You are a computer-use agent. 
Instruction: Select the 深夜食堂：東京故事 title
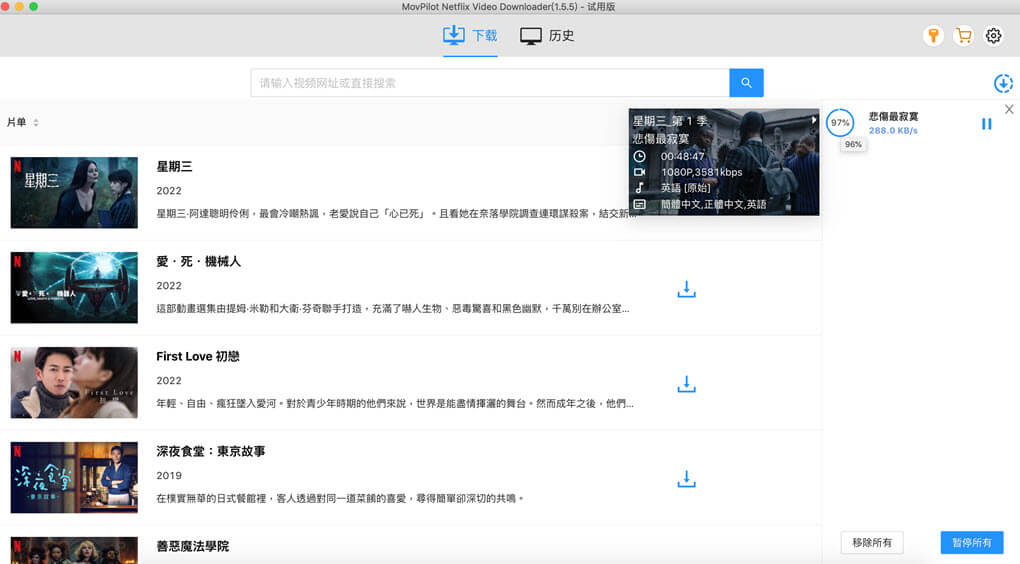211,451
